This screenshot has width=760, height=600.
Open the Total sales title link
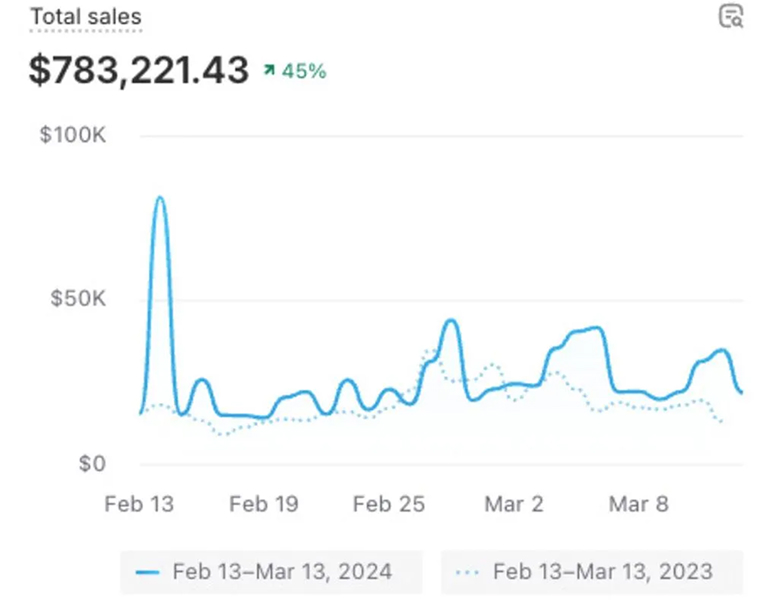click(x=85, y=17)
